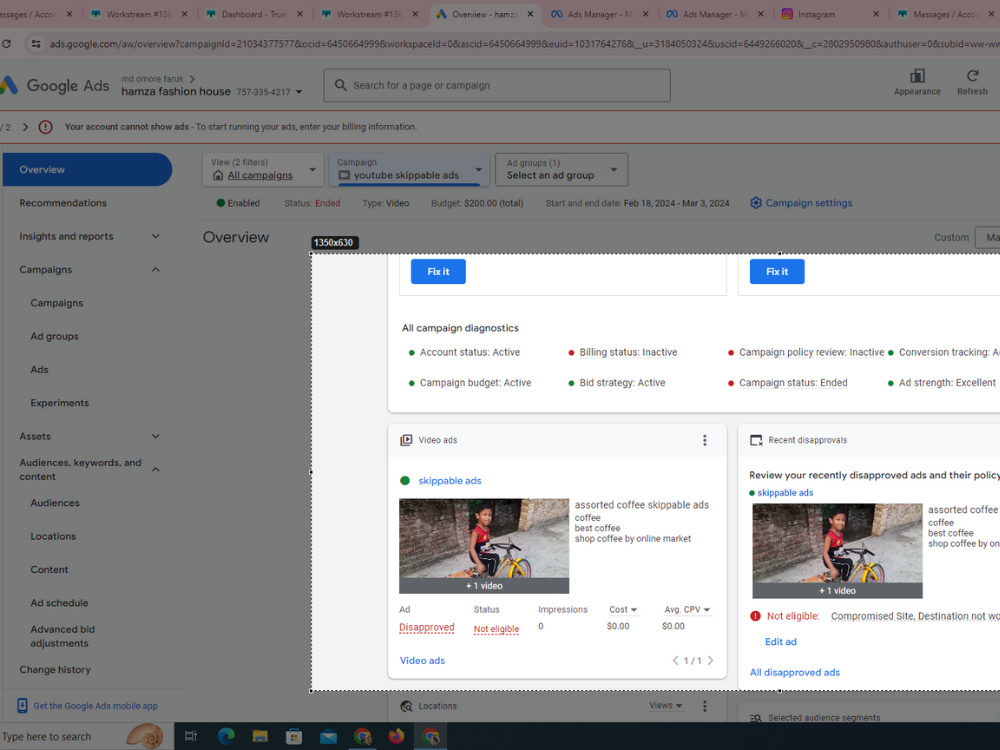The width and height of the screenshot is (1000, 750).
Task: Open Locations in sidebar
Action: click(53, 536)
